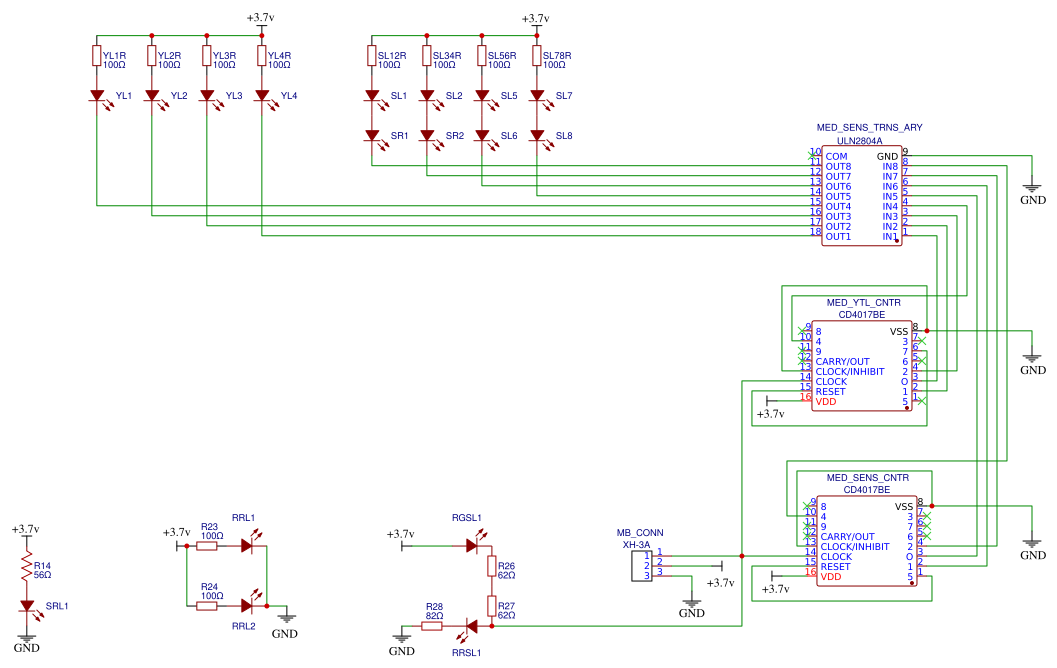This screenshot has height=668, width=1057.
Task: Select the YL2 LED symbol
Action: (x=152, y=96)
